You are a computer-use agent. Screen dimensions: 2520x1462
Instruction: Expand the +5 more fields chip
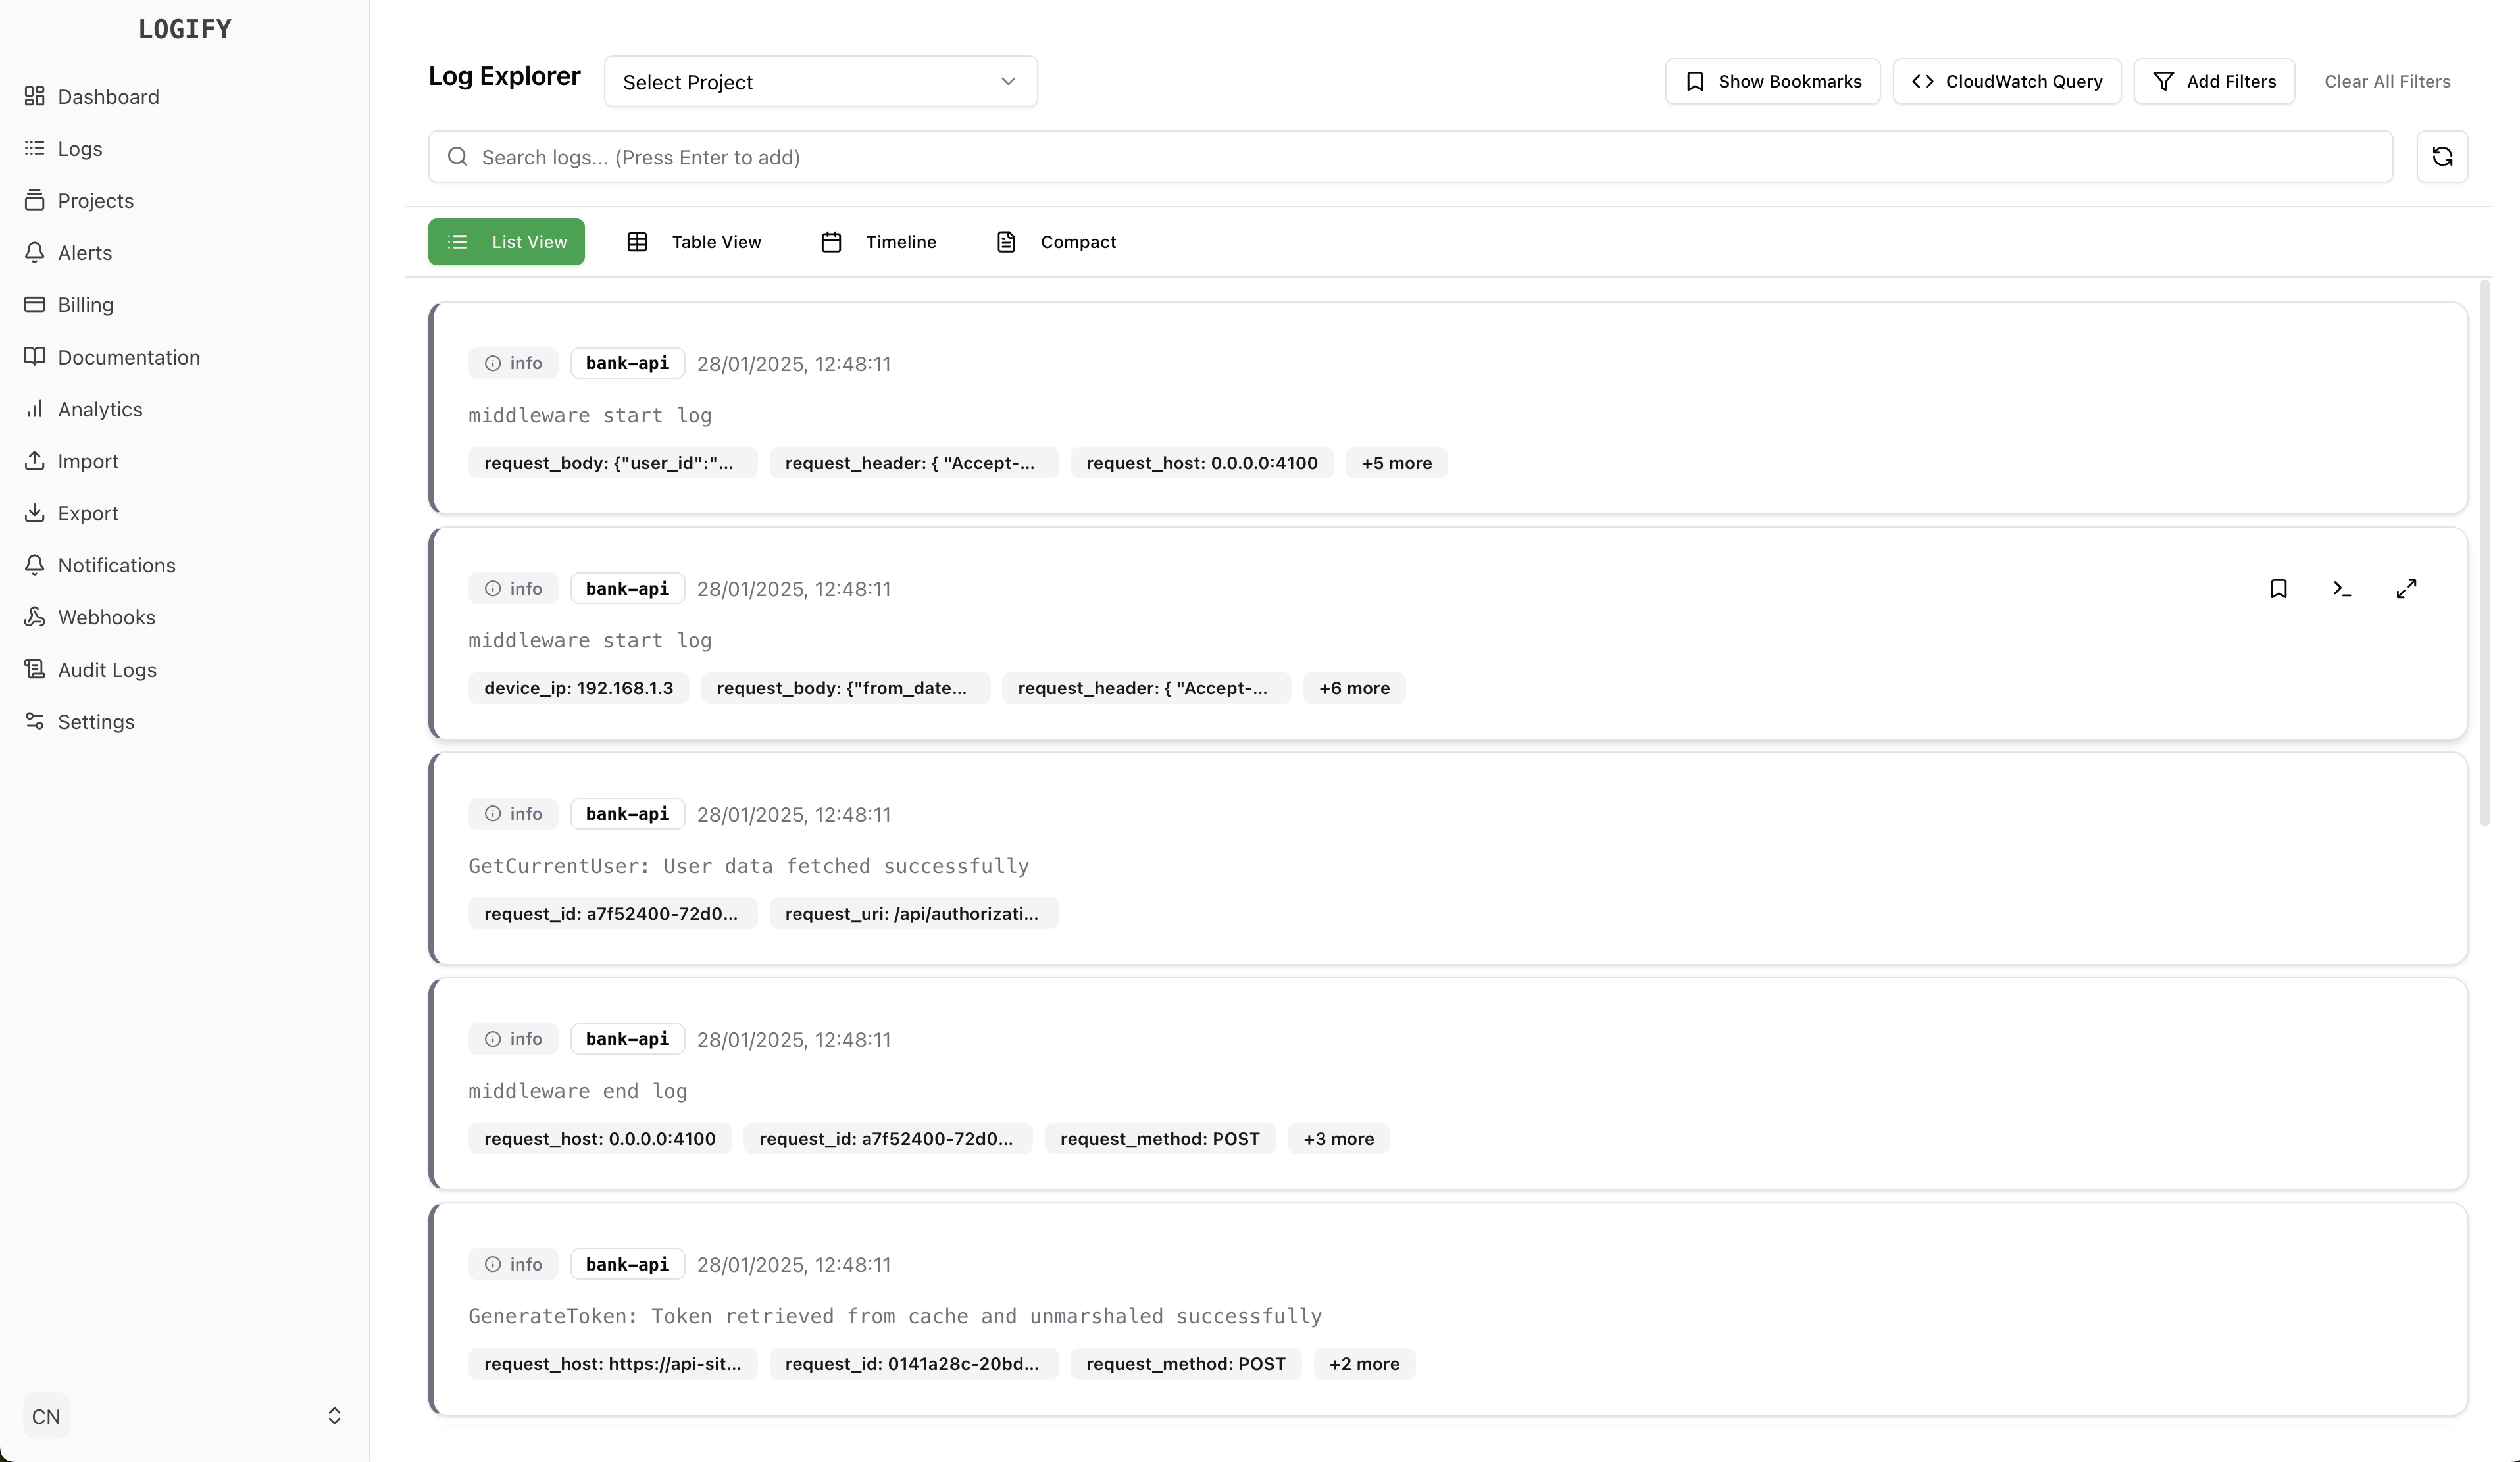point(1395,463)
